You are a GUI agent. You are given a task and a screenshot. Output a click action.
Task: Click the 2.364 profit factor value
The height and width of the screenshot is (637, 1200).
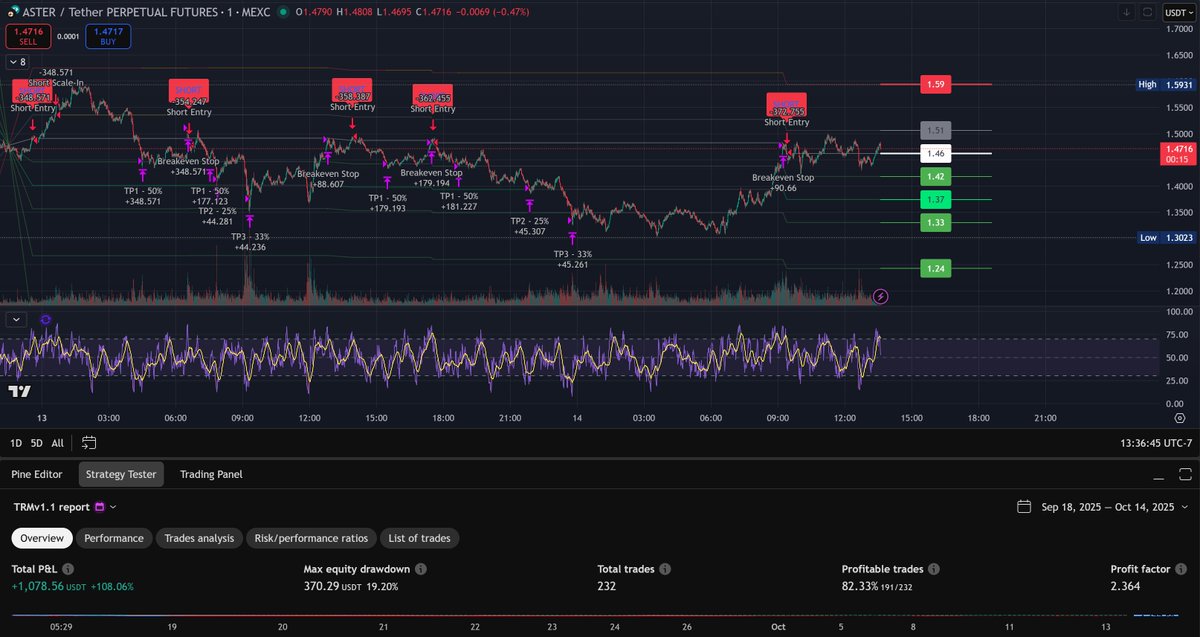(x=1125, y=586)
